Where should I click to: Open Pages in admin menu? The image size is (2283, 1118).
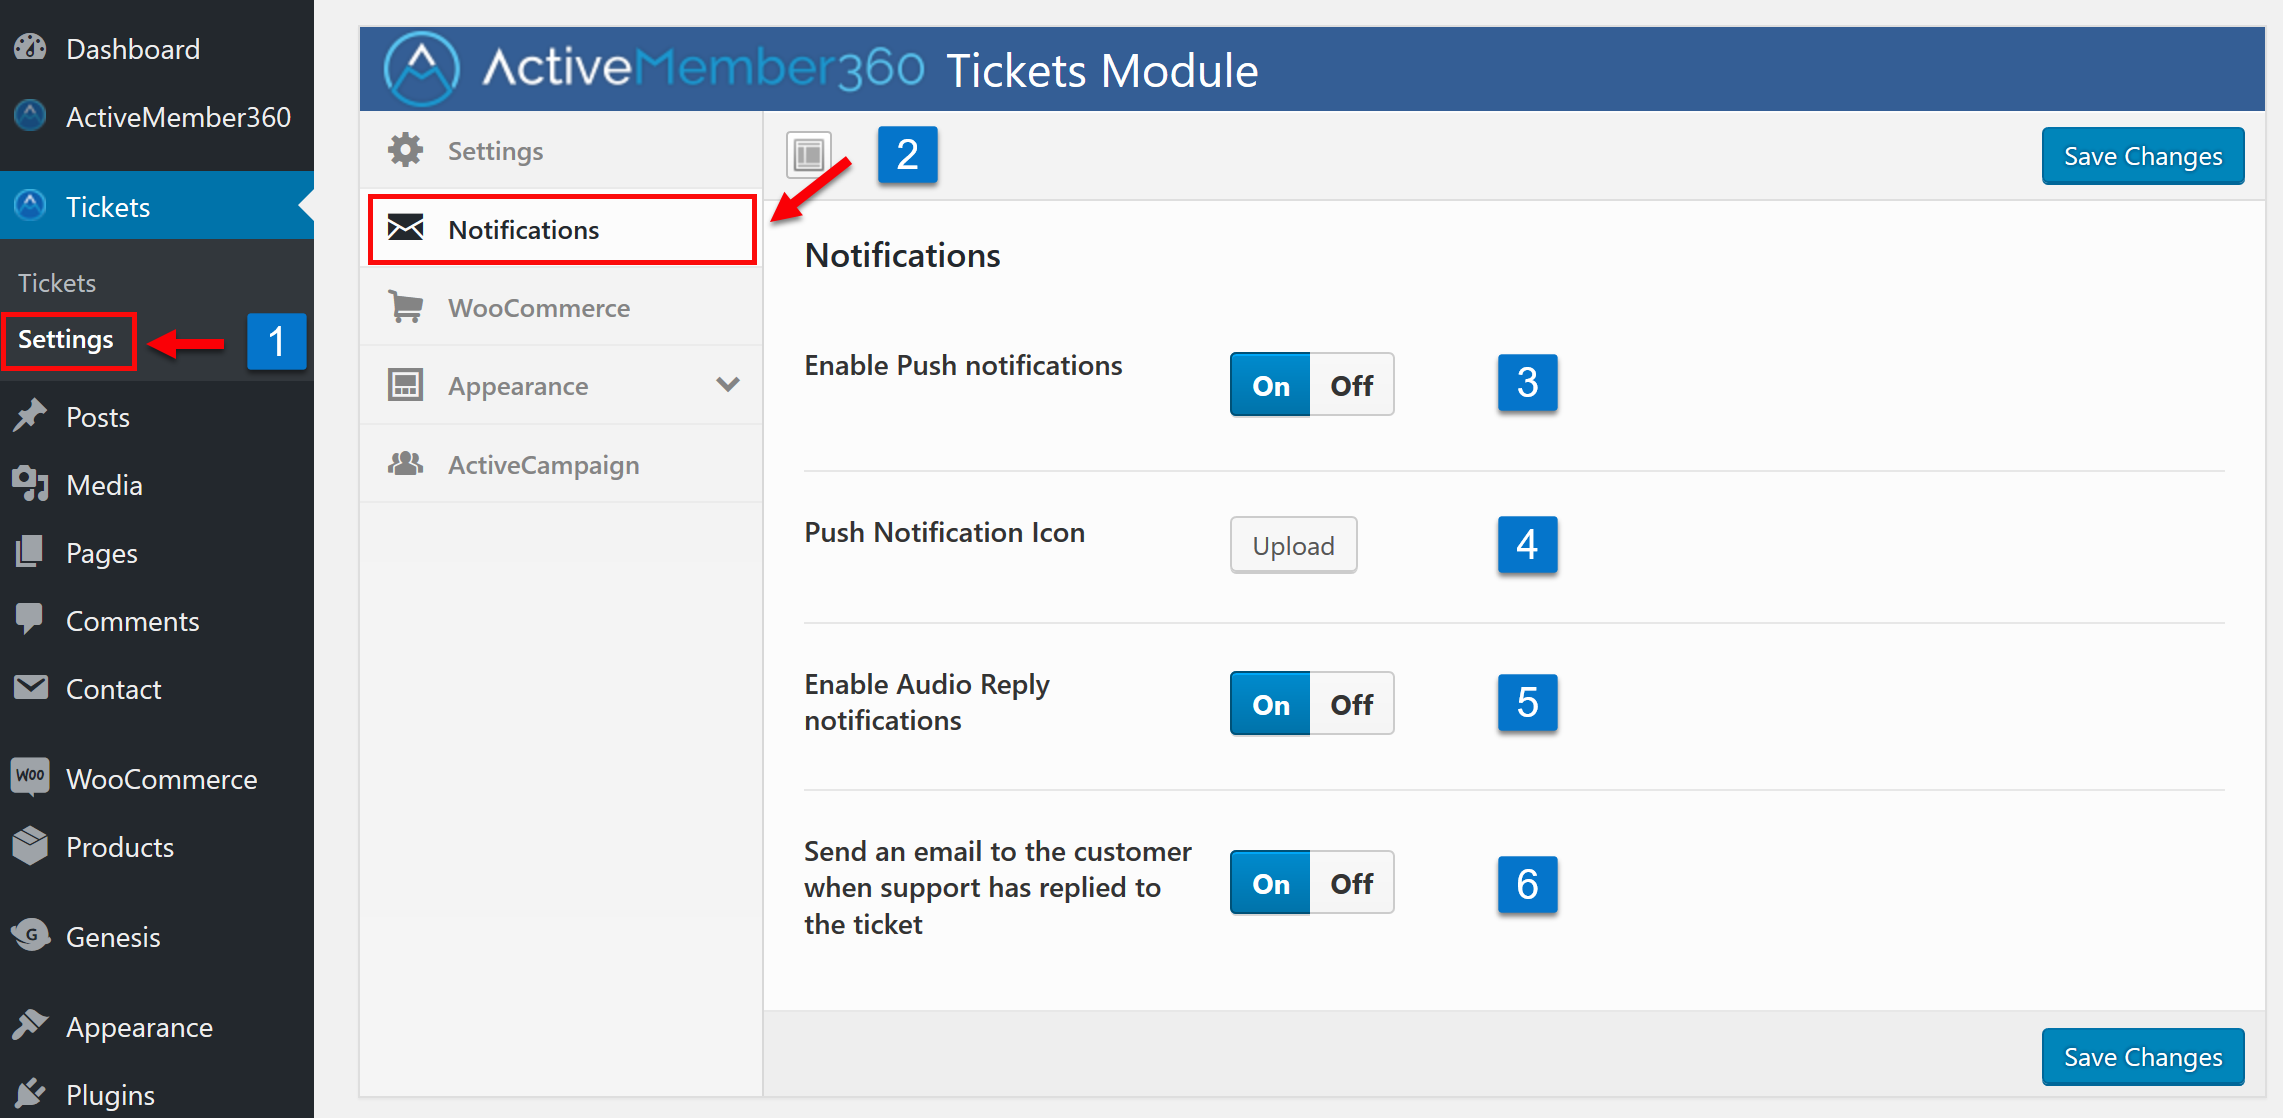pos(157,553)
